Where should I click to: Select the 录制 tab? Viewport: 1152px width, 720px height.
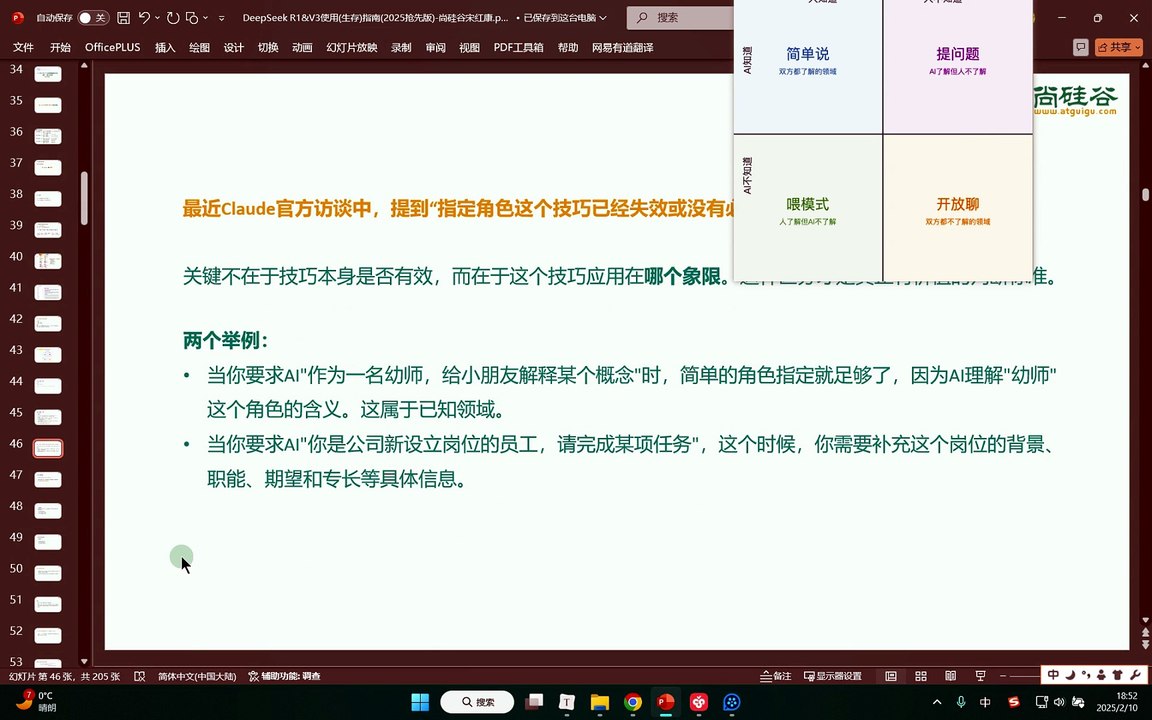pyautogui.click(x=401, y=47)
